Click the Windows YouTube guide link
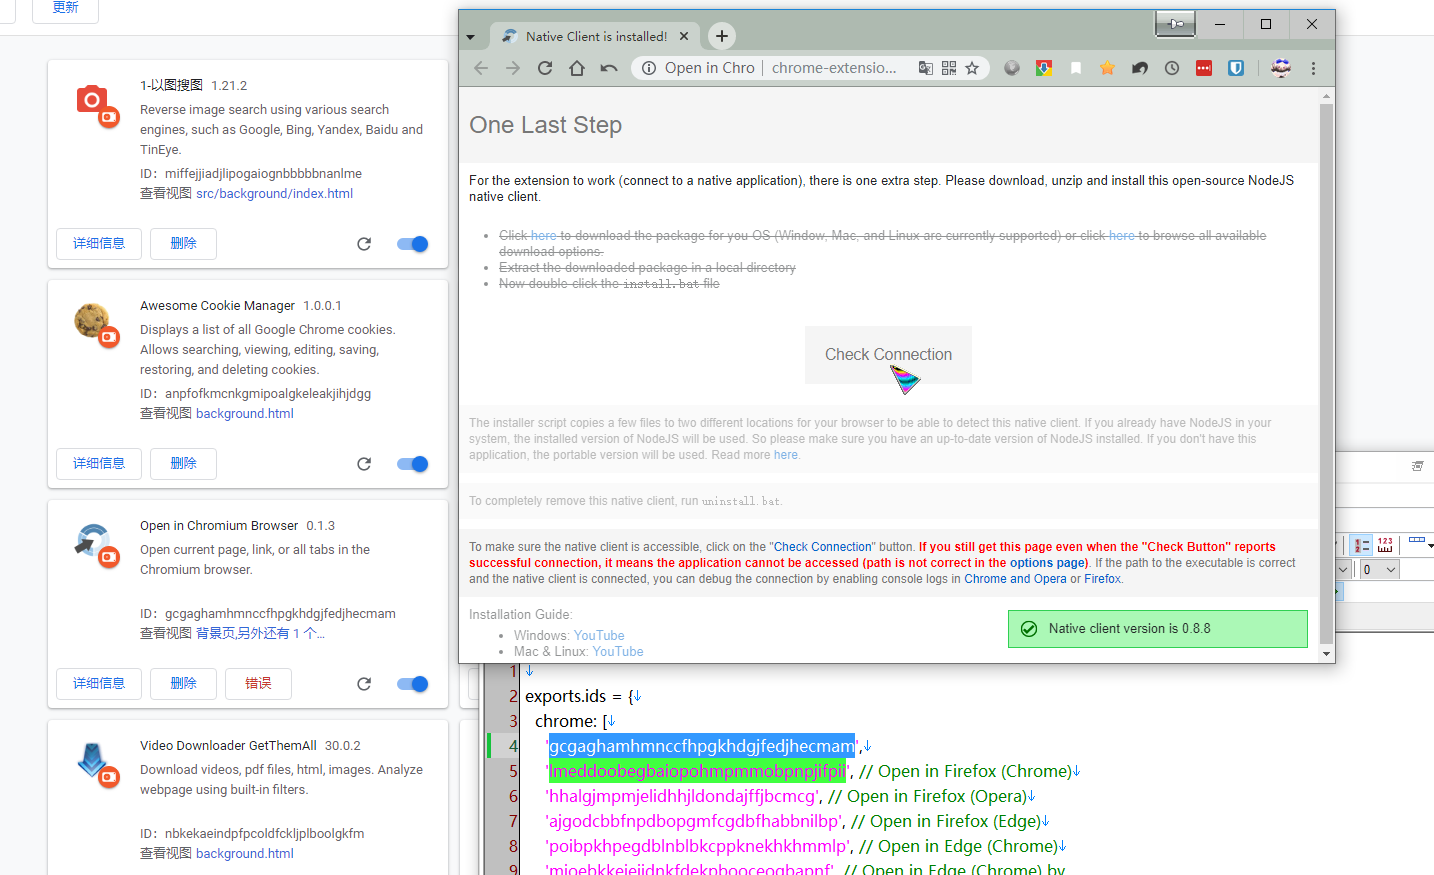The image size is (1434, 875). click(x=599, y=636)
